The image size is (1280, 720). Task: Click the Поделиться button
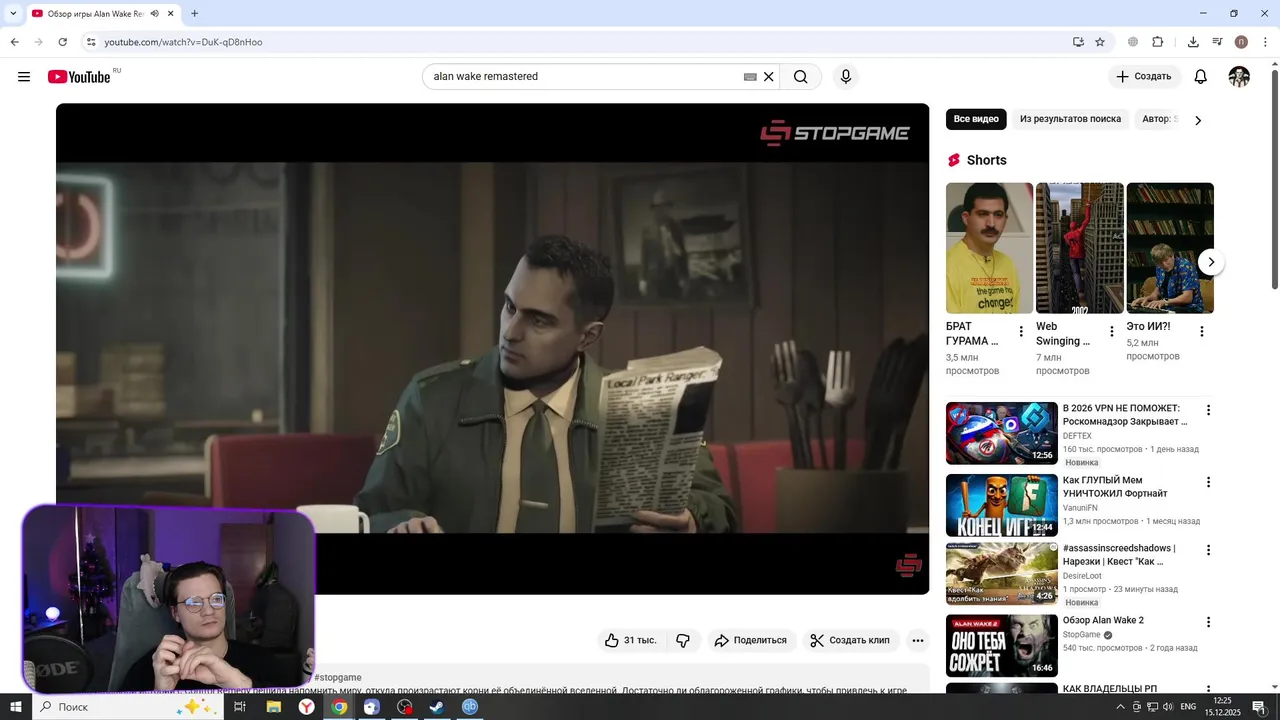(x=751, y=640)
